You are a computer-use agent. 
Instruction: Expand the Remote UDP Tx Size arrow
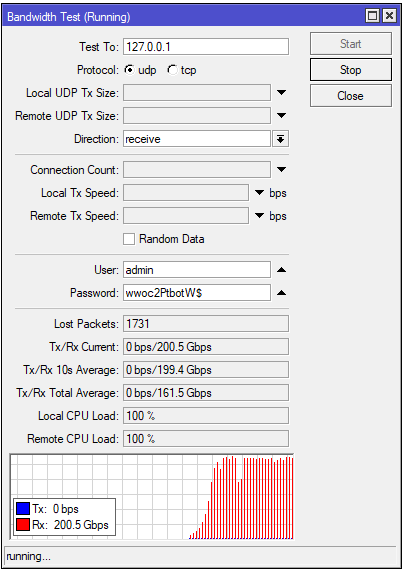tap(281, 116)
